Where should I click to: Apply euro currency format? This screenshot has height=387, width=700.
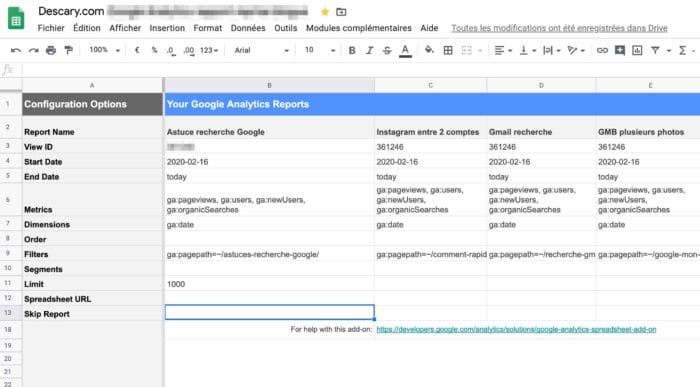coord(137,50)
